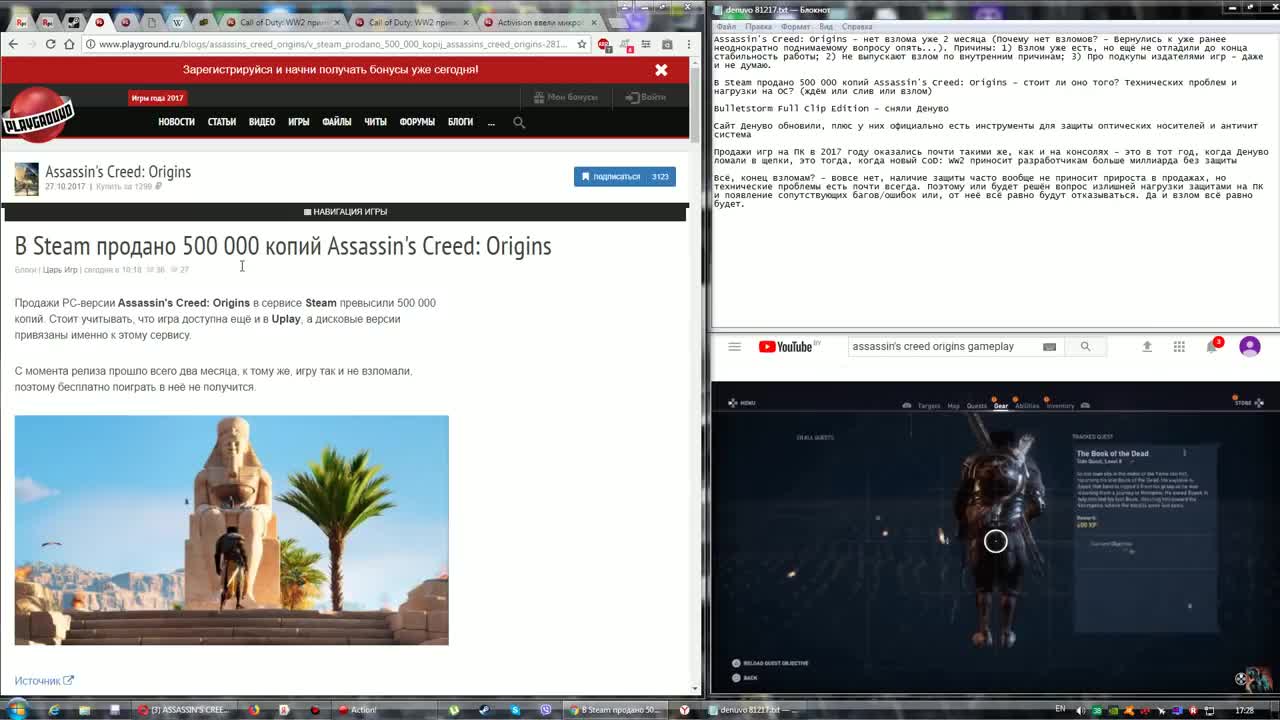Image resolution: width=1280 pixels, height=720 pixels.
Task: Switch to the Wikipedia browser tab
Action: [177, 22]
